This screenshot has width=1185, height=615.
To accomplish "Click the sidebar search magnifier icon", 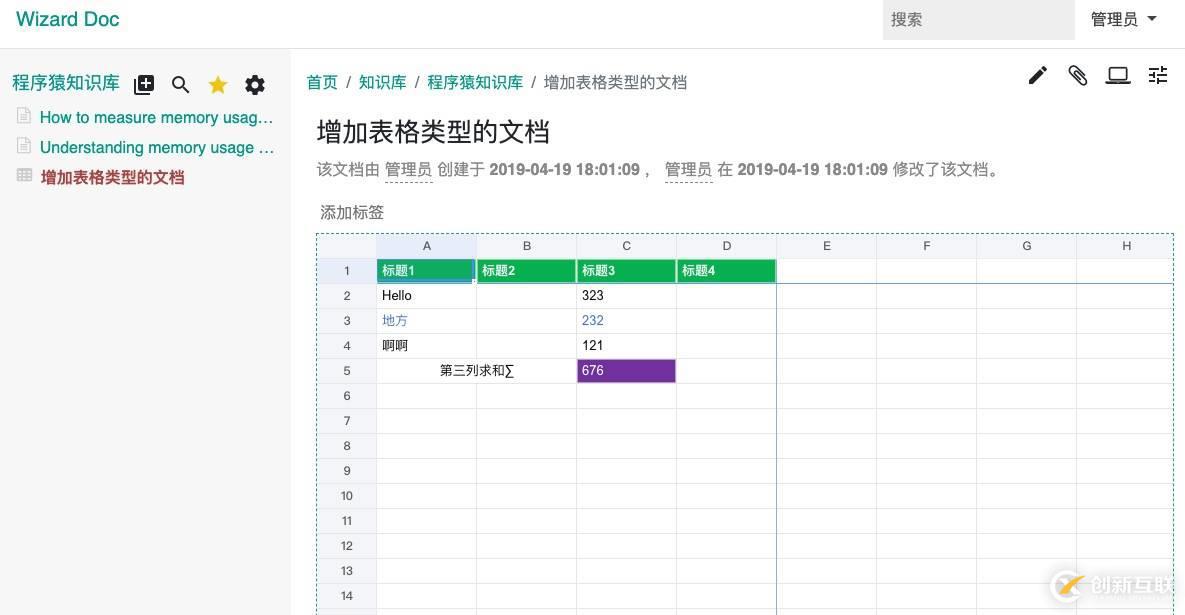I will coord(181,85).
